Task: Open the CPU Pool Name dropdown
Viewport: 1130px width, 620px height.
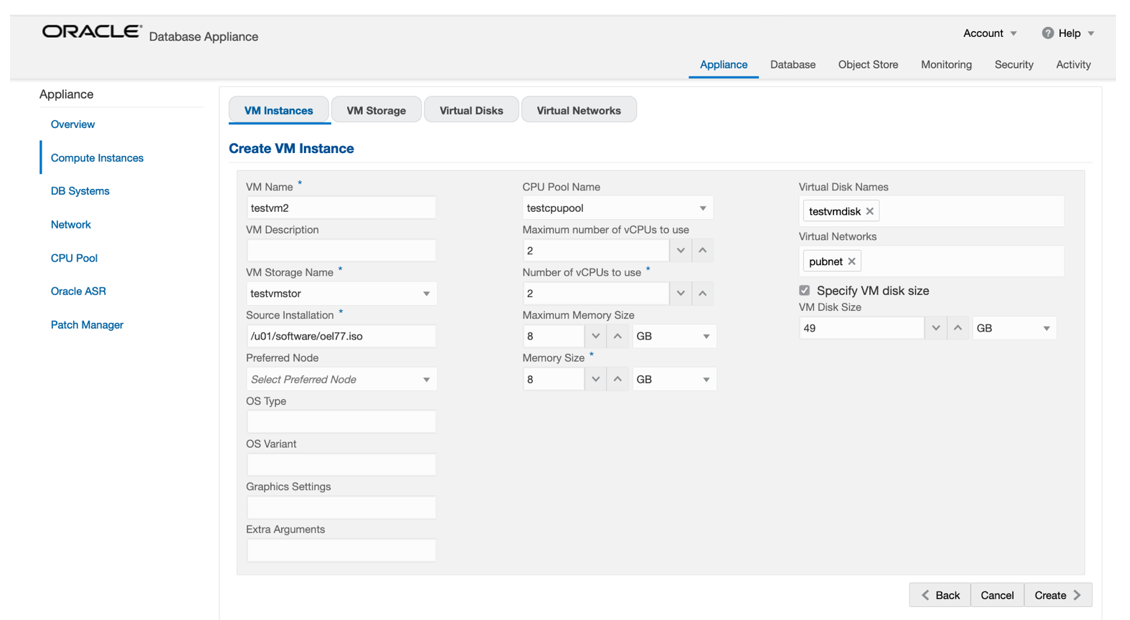Action: click(703, 208)
